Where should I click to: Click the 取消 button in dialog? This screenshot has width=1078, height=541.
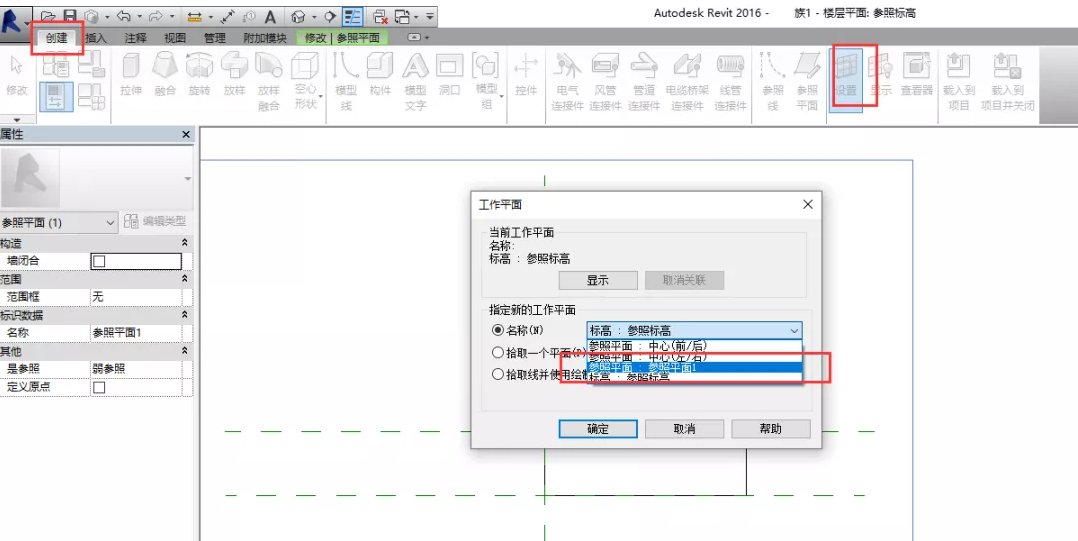684,428
